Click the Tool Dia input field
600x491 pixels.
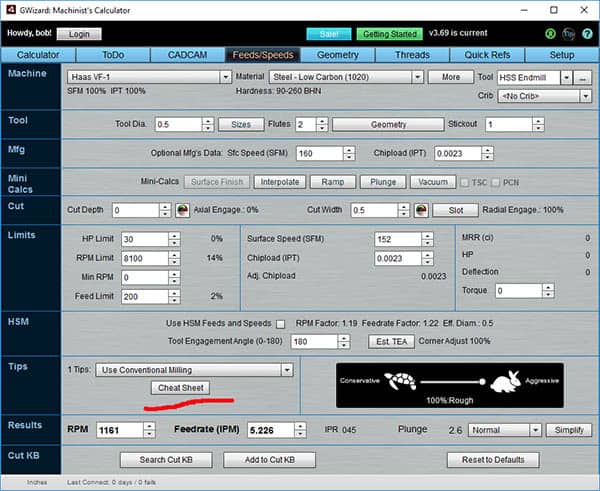[178, 125]
